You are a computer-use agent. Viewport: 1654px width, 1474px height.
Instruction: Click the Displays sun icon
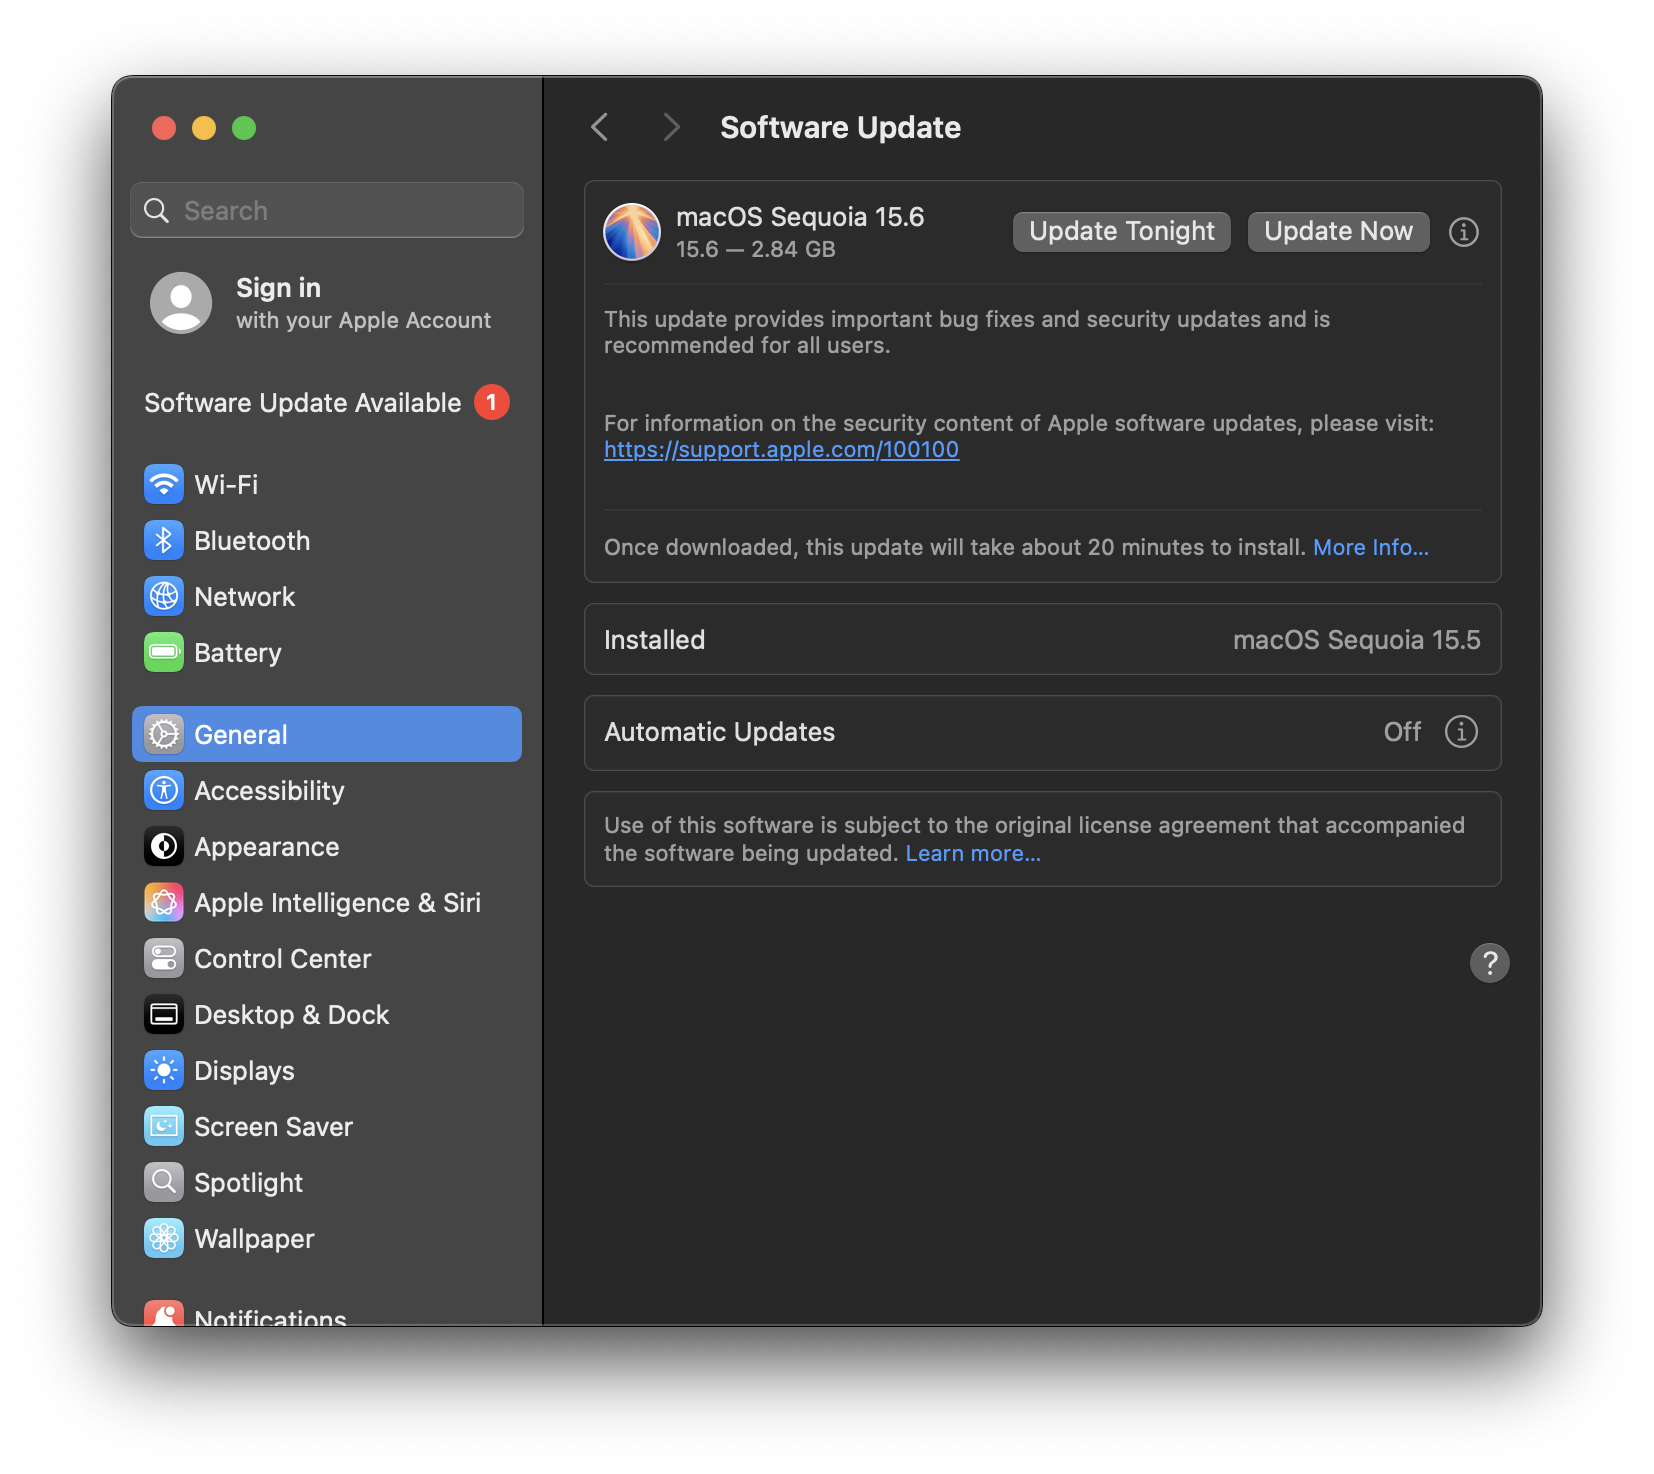pos(164,1071)
